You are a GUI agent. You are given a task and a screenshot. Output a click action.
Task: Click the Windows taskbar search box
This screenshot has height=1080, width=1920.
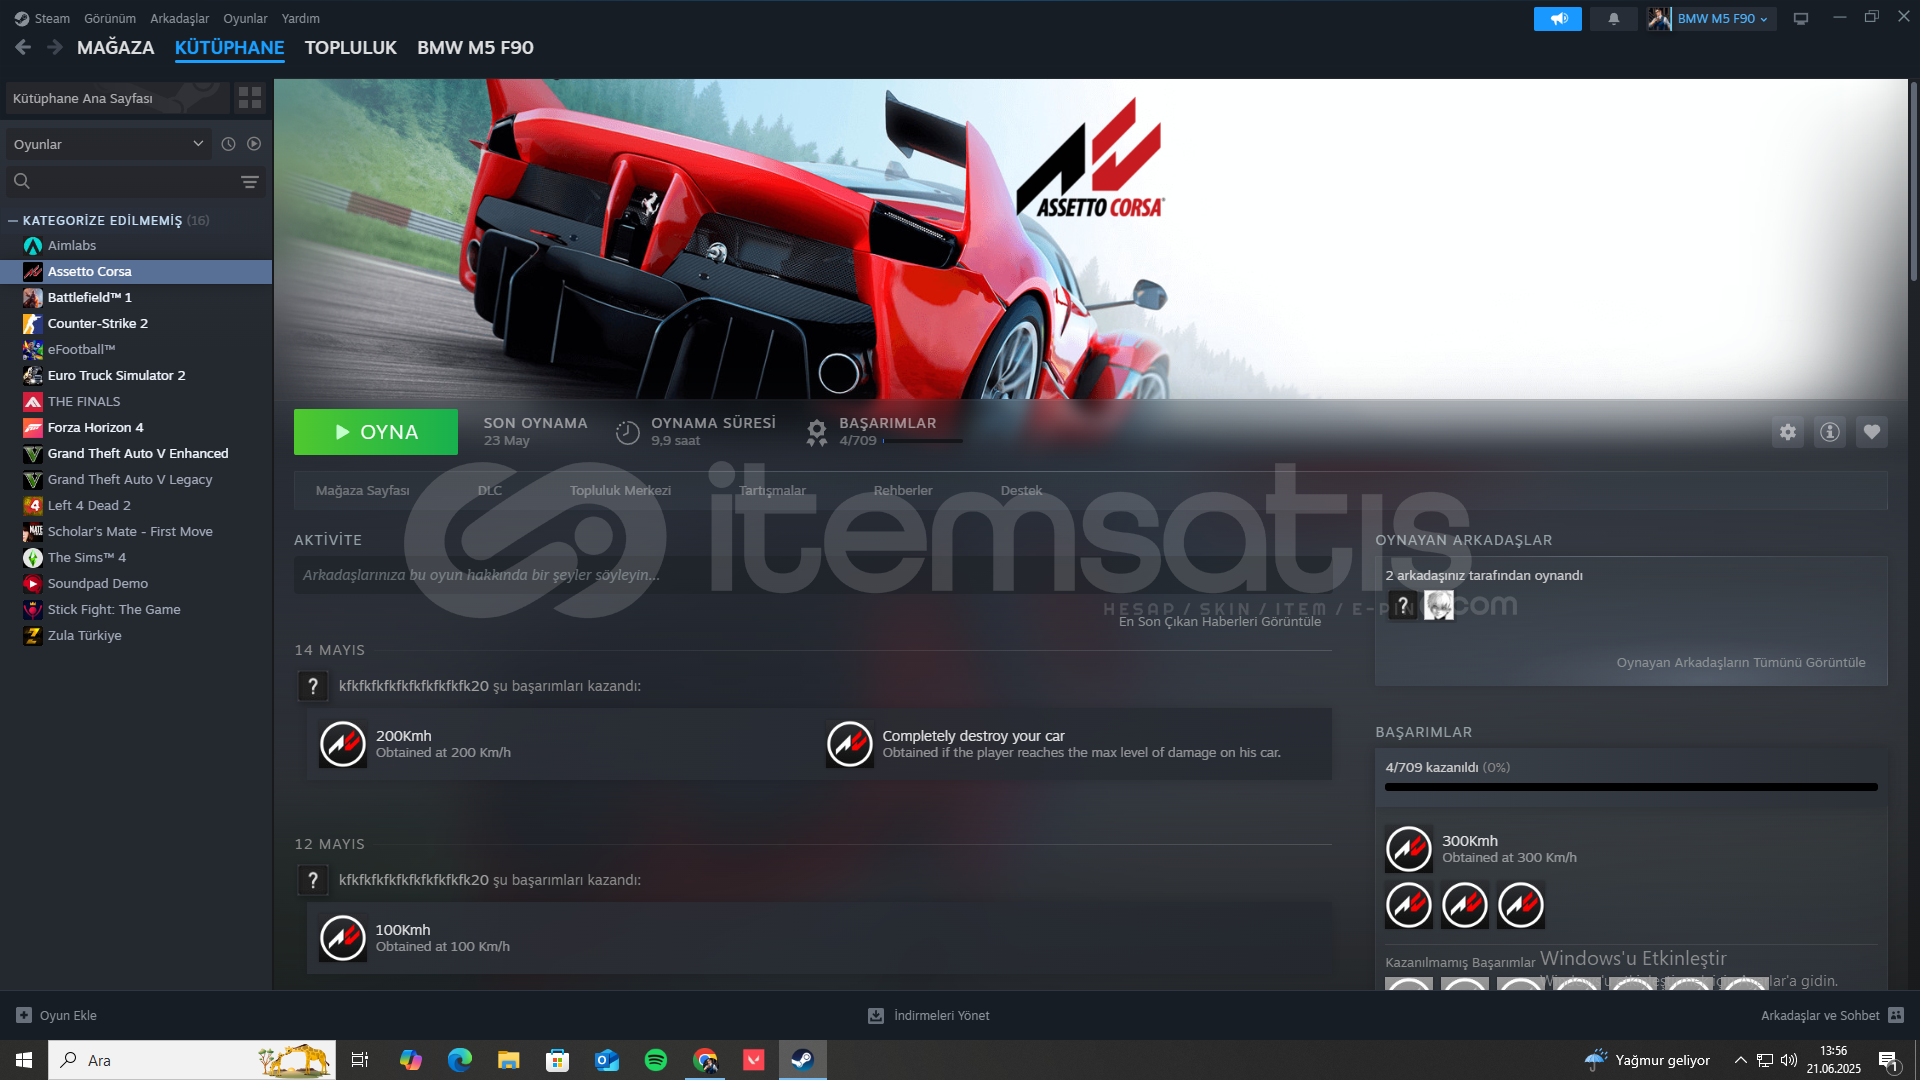coord(192,1060)
